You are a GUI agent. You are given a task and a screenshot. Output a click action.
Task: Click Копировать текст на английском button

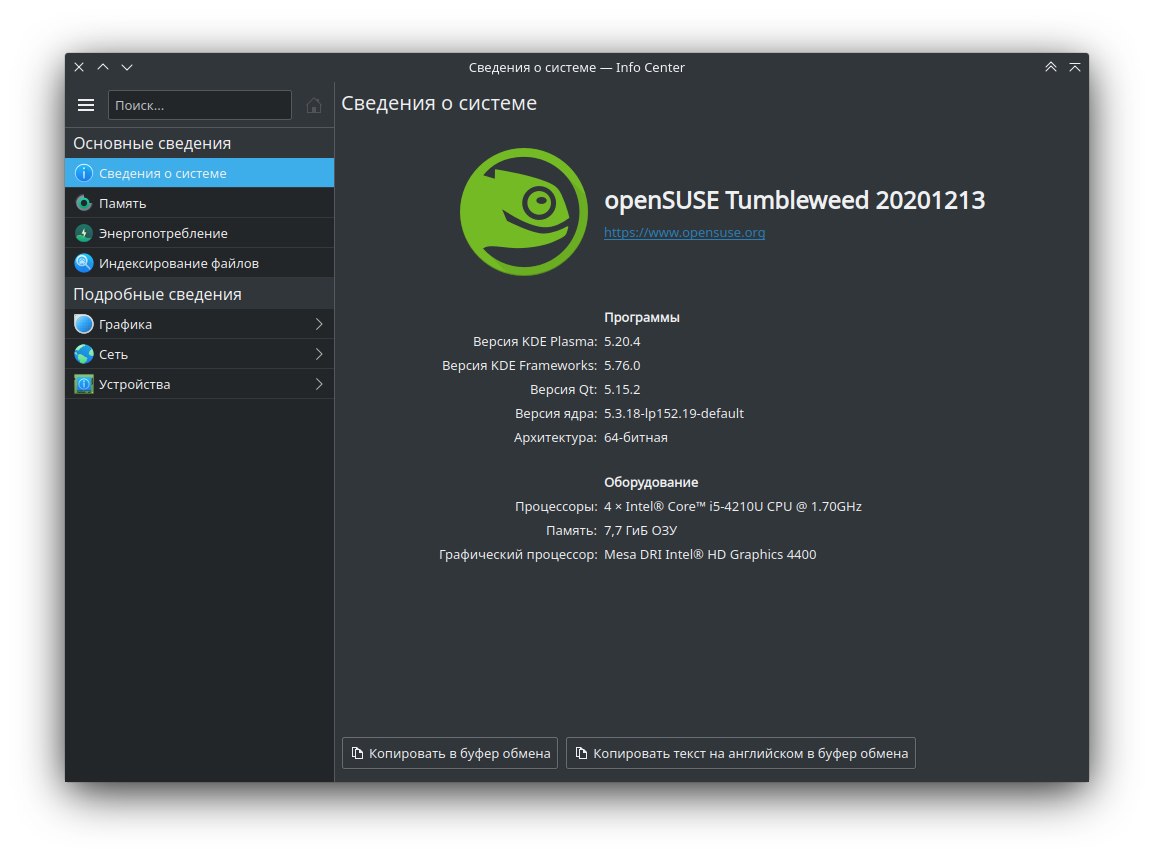(740, 753)
